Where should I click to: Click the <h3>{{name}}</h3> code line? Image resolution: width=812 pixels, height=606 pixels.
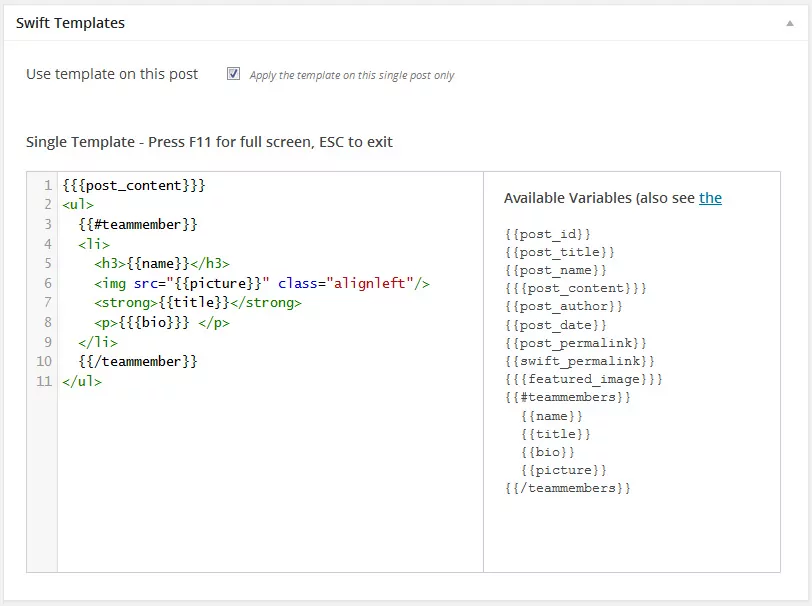[x=162, y=263]
